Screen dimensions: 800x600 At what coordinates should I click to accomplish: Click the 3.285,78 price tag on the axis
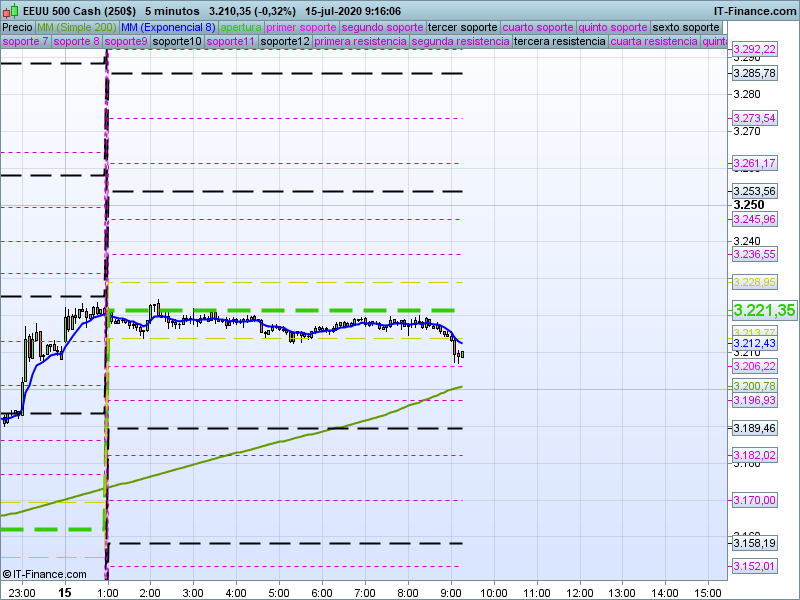click(x=754, y=73)
